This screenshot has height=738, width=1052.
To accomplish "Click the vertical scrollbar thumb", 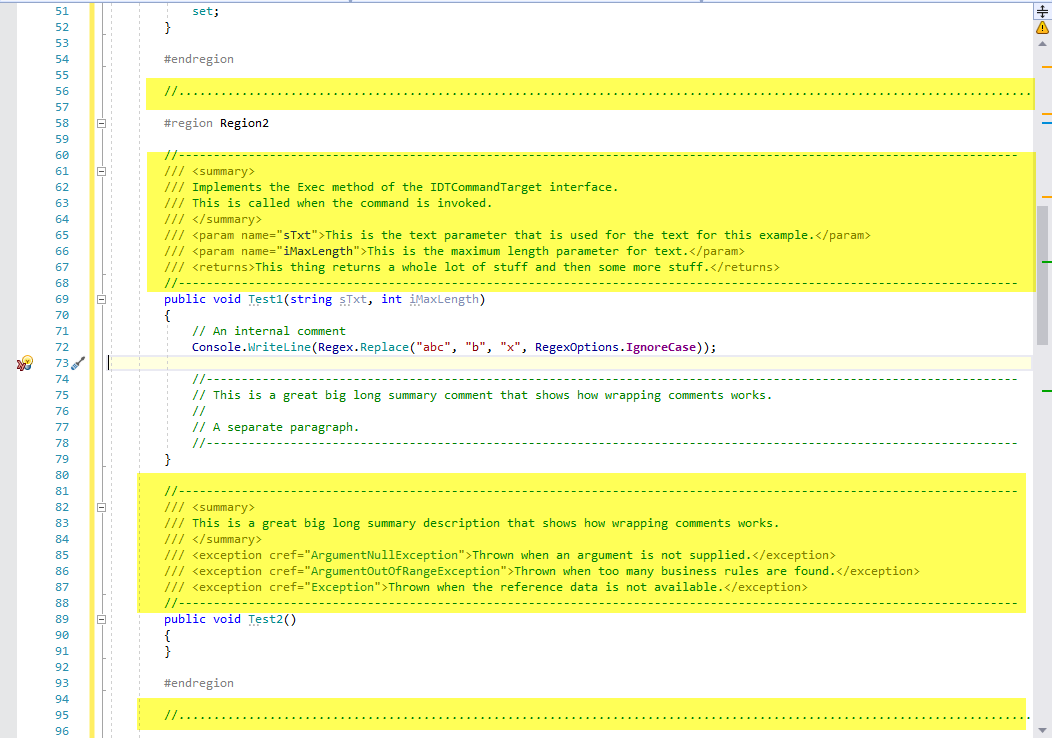I will (1042, 275).
